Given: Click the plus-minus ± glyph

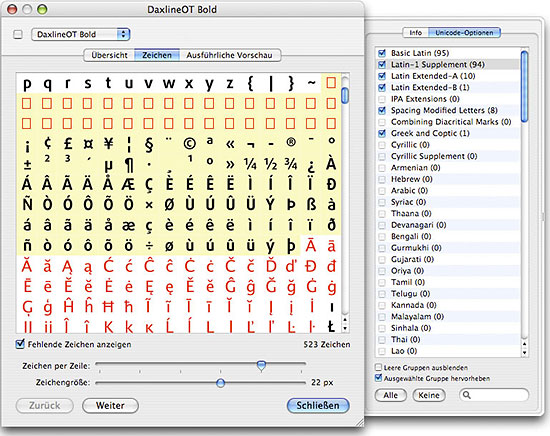Looking at the screenshot, I should pos(27,164).
